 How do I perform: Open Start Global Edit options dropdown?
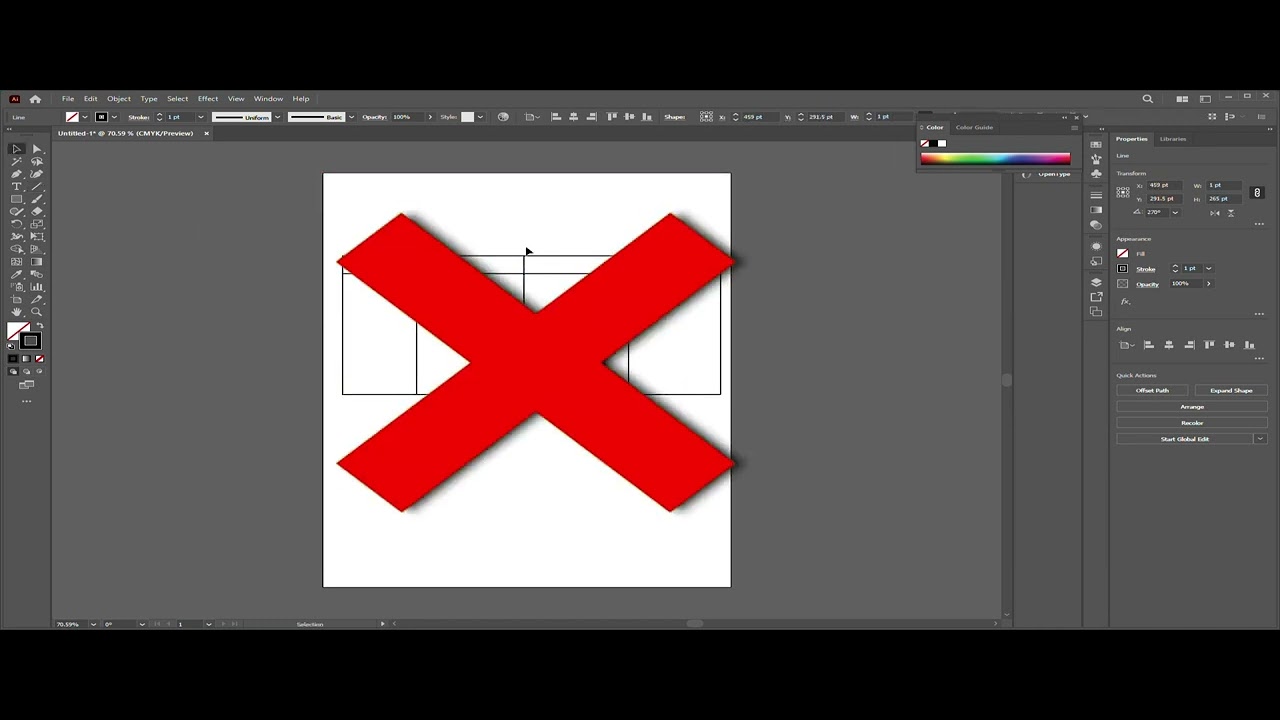click(1260, 439)
